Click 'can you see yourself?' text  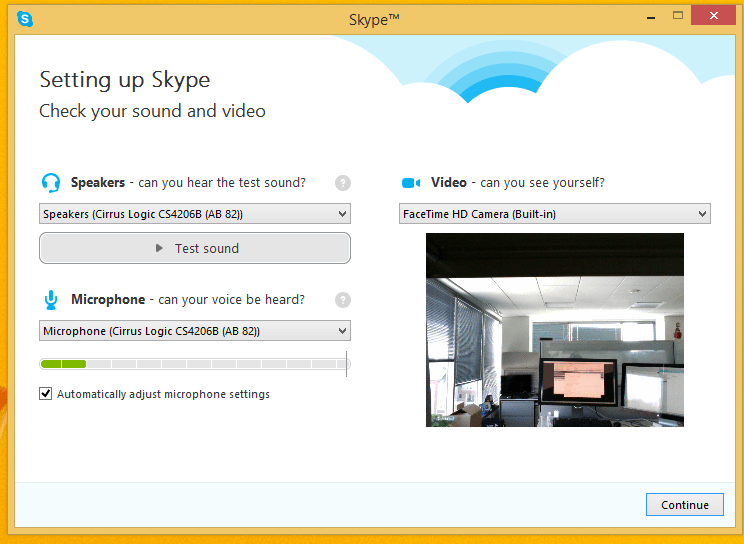pyautogui.click(x=542, y=183)
